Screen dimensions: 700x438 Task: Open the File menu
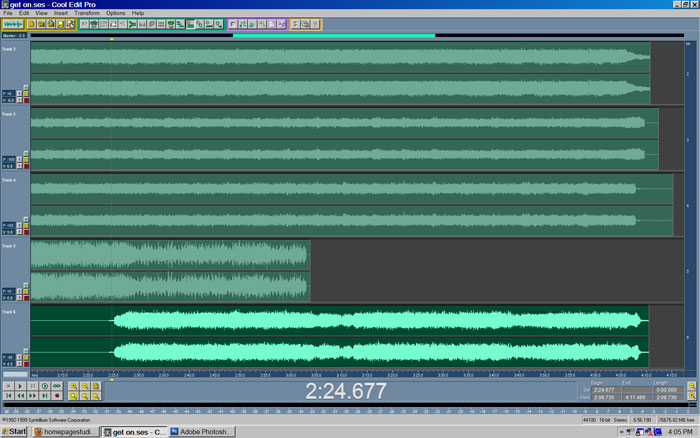pyautogui.click(x=8, y=13)
